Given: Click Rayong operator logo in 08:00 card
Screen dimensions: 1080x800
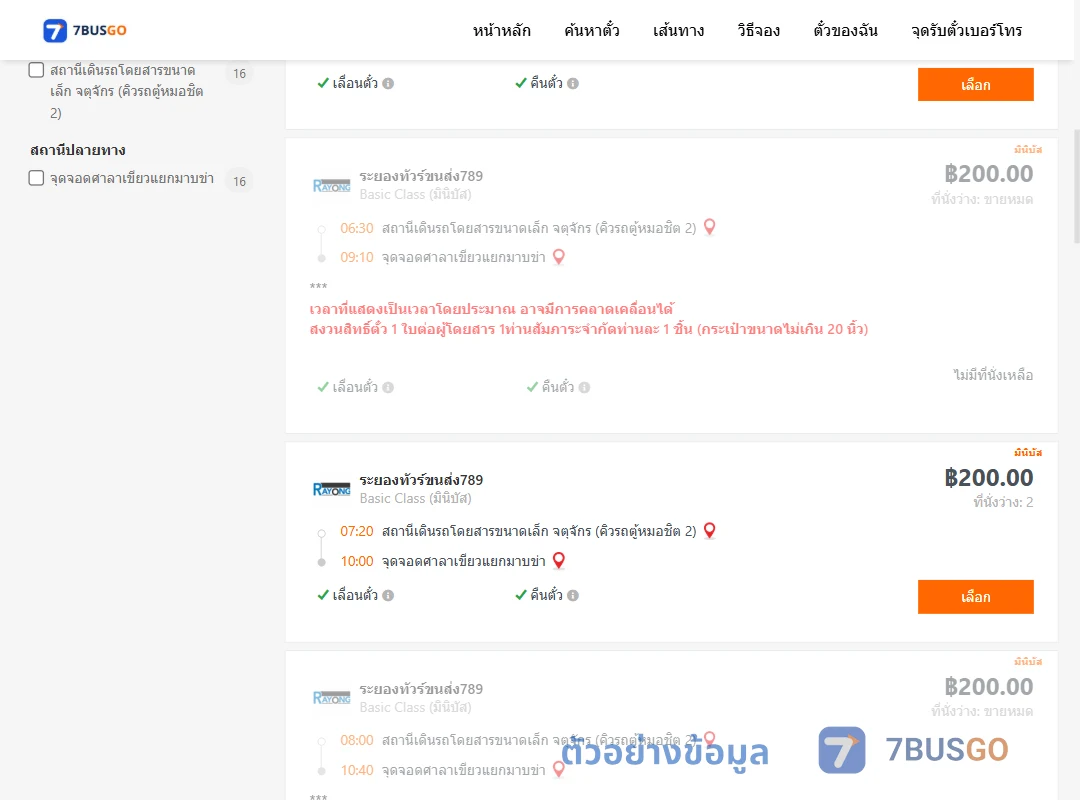Looking at the screenshot, I should click(331, 697).
